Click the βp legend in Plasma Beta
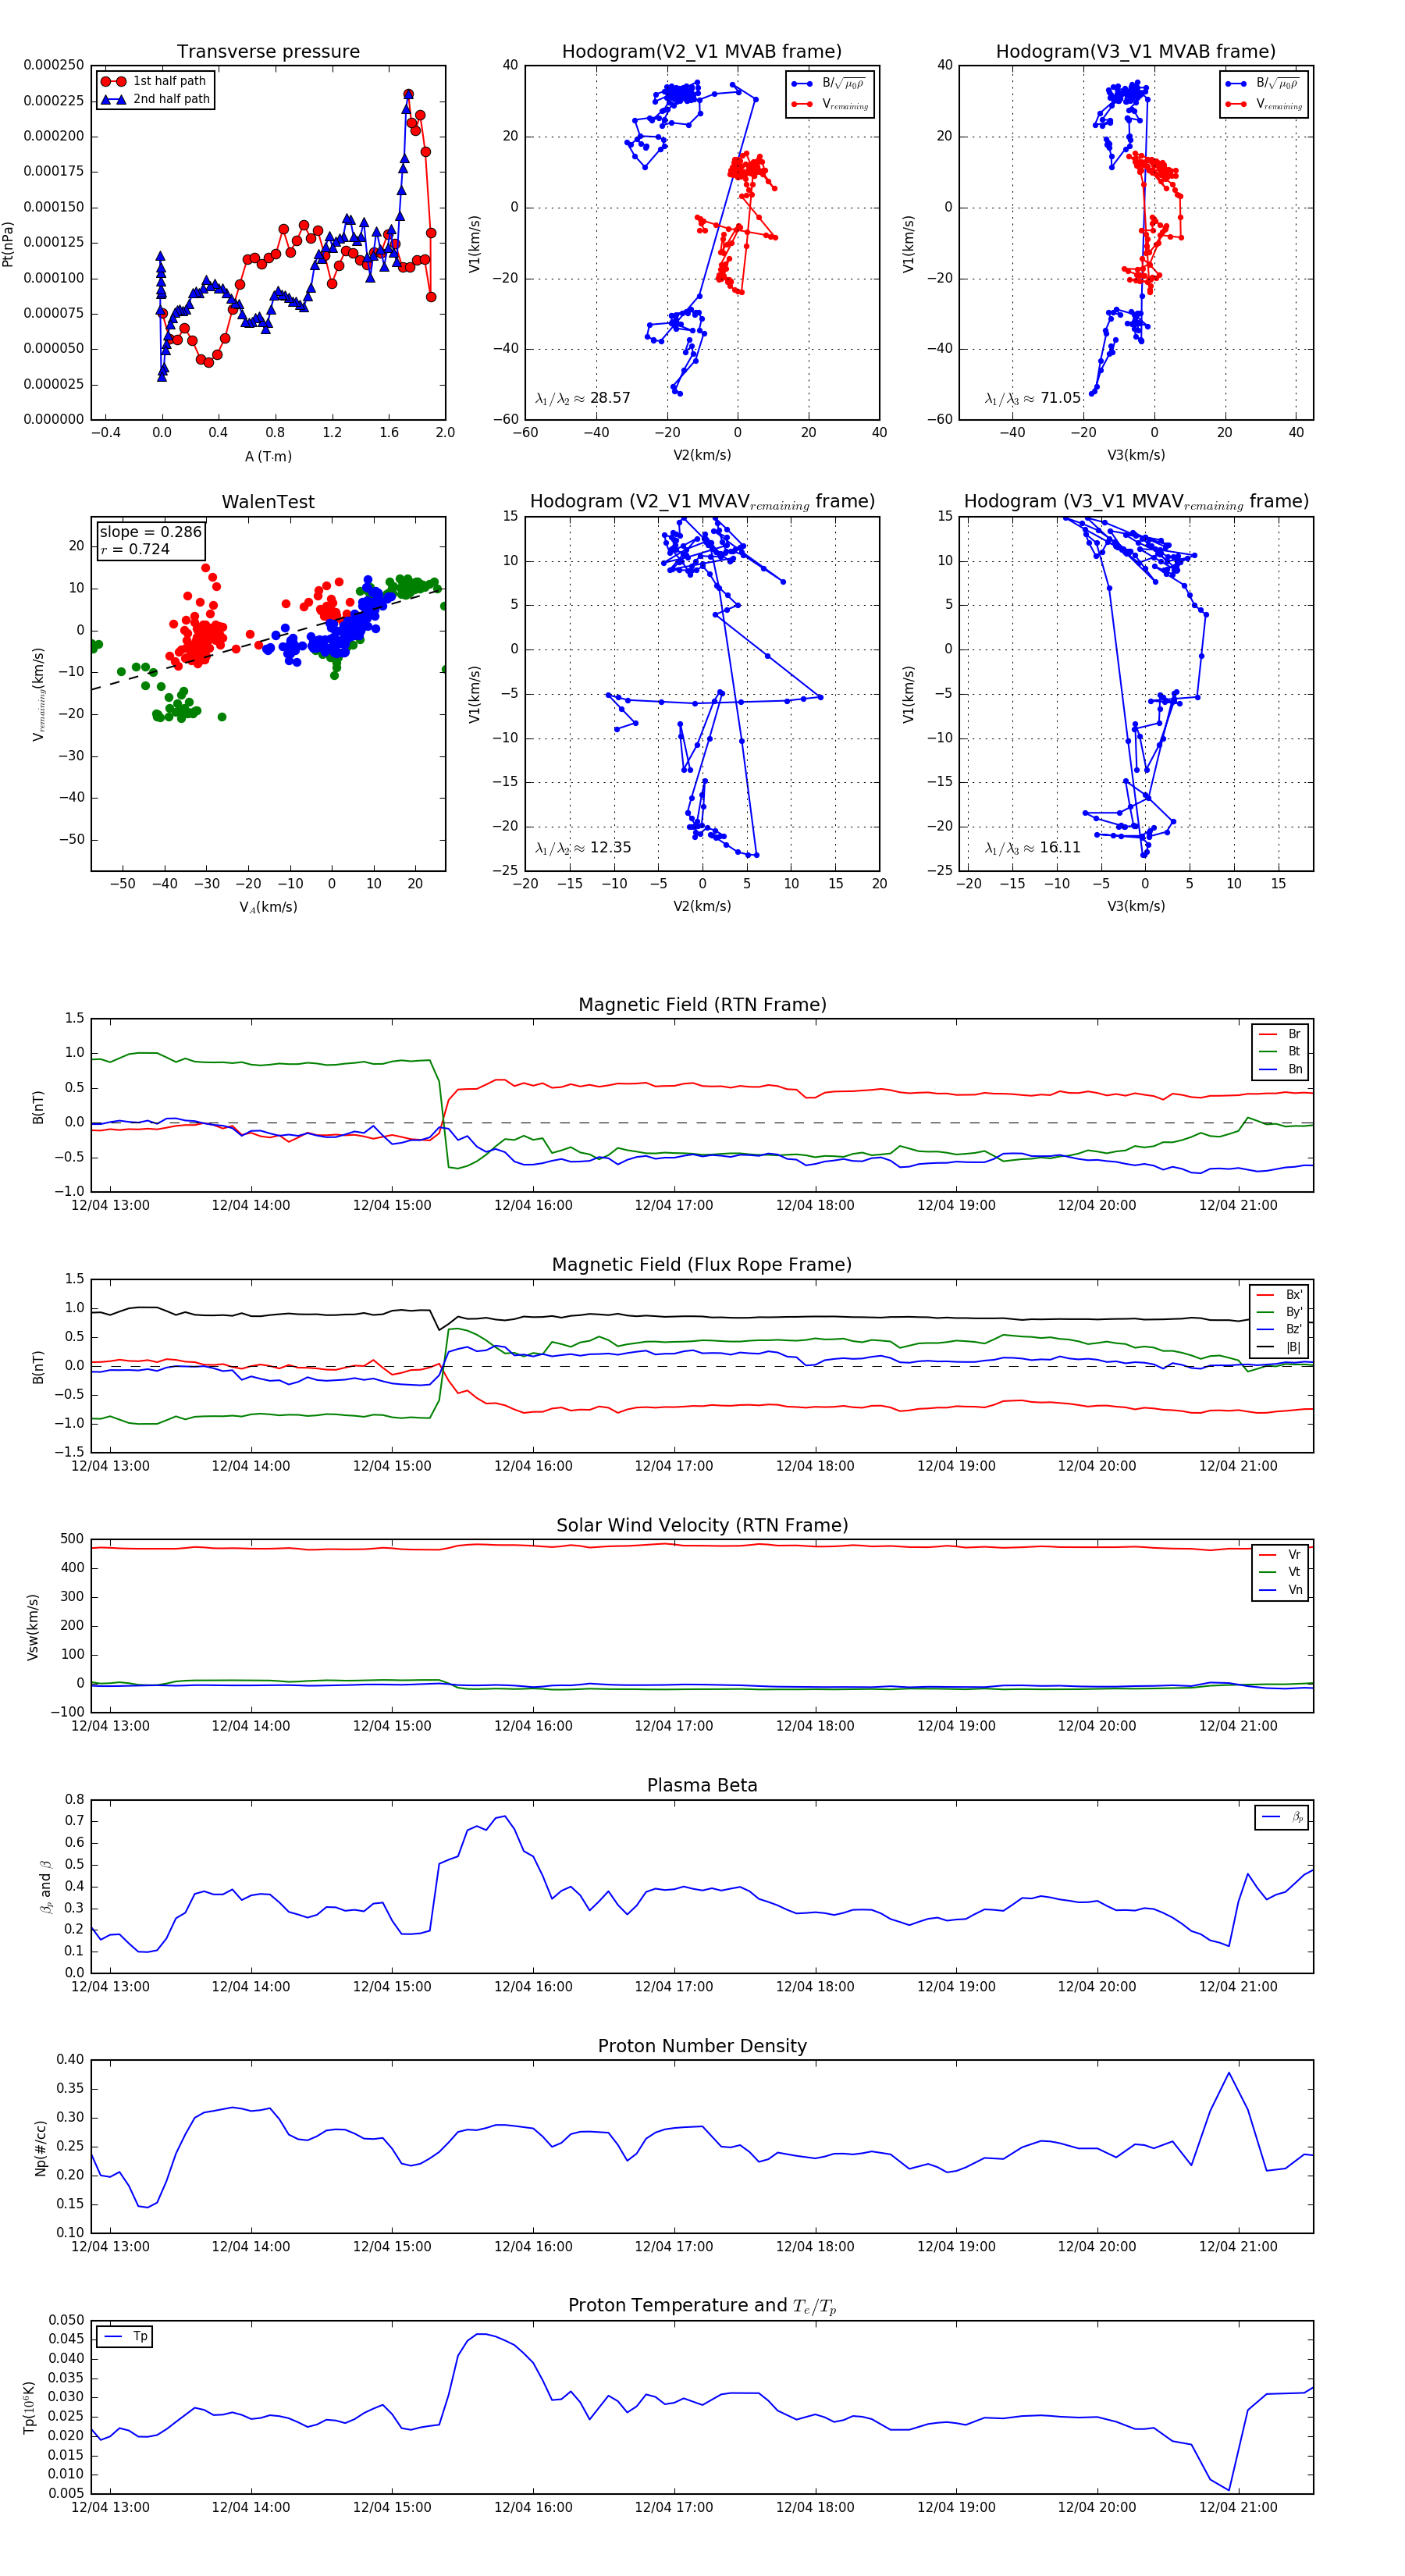The image size is (1405, 2576). click(x=1282, y=1817)
